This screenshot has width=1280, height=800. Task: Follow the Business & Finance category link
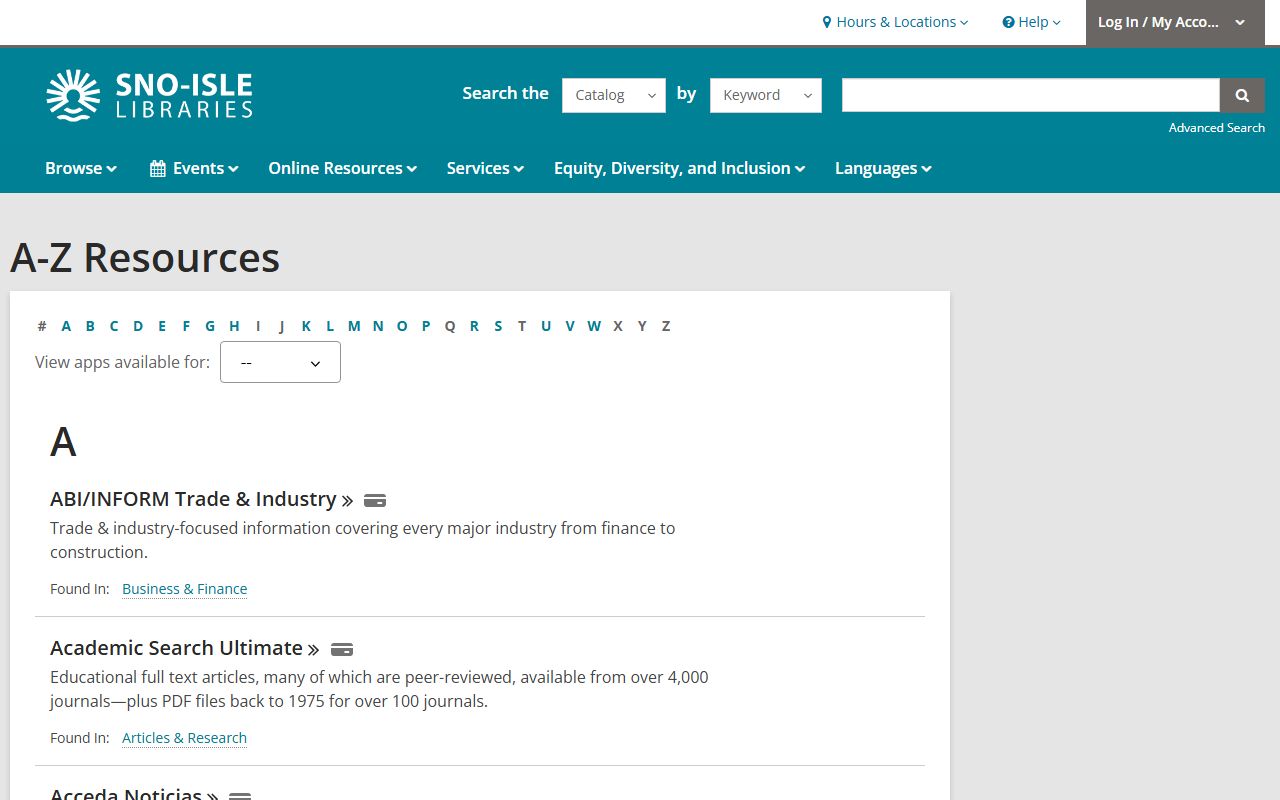[x=184, y=589]
